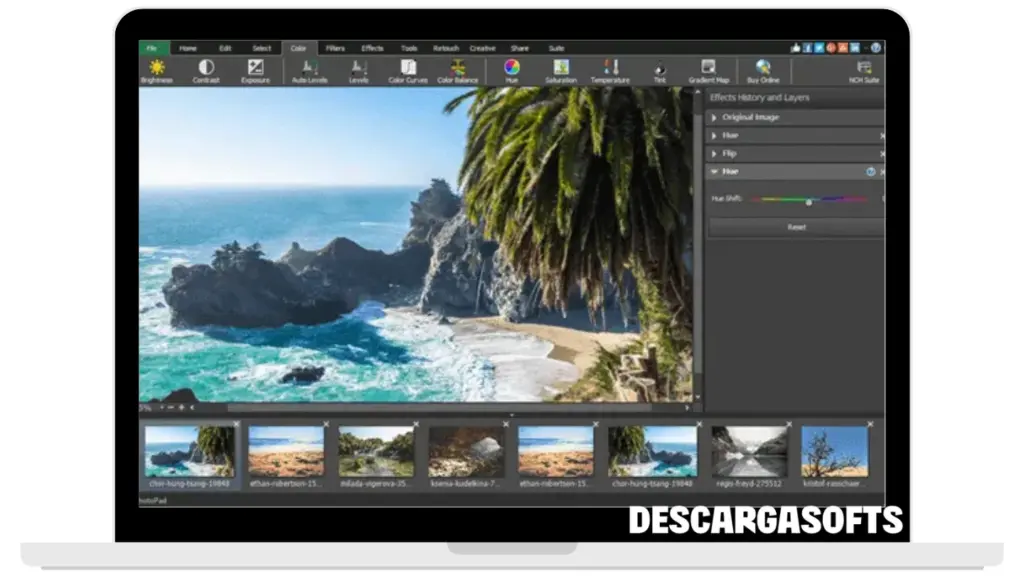Select the Contrast adjustment icon

206,68
